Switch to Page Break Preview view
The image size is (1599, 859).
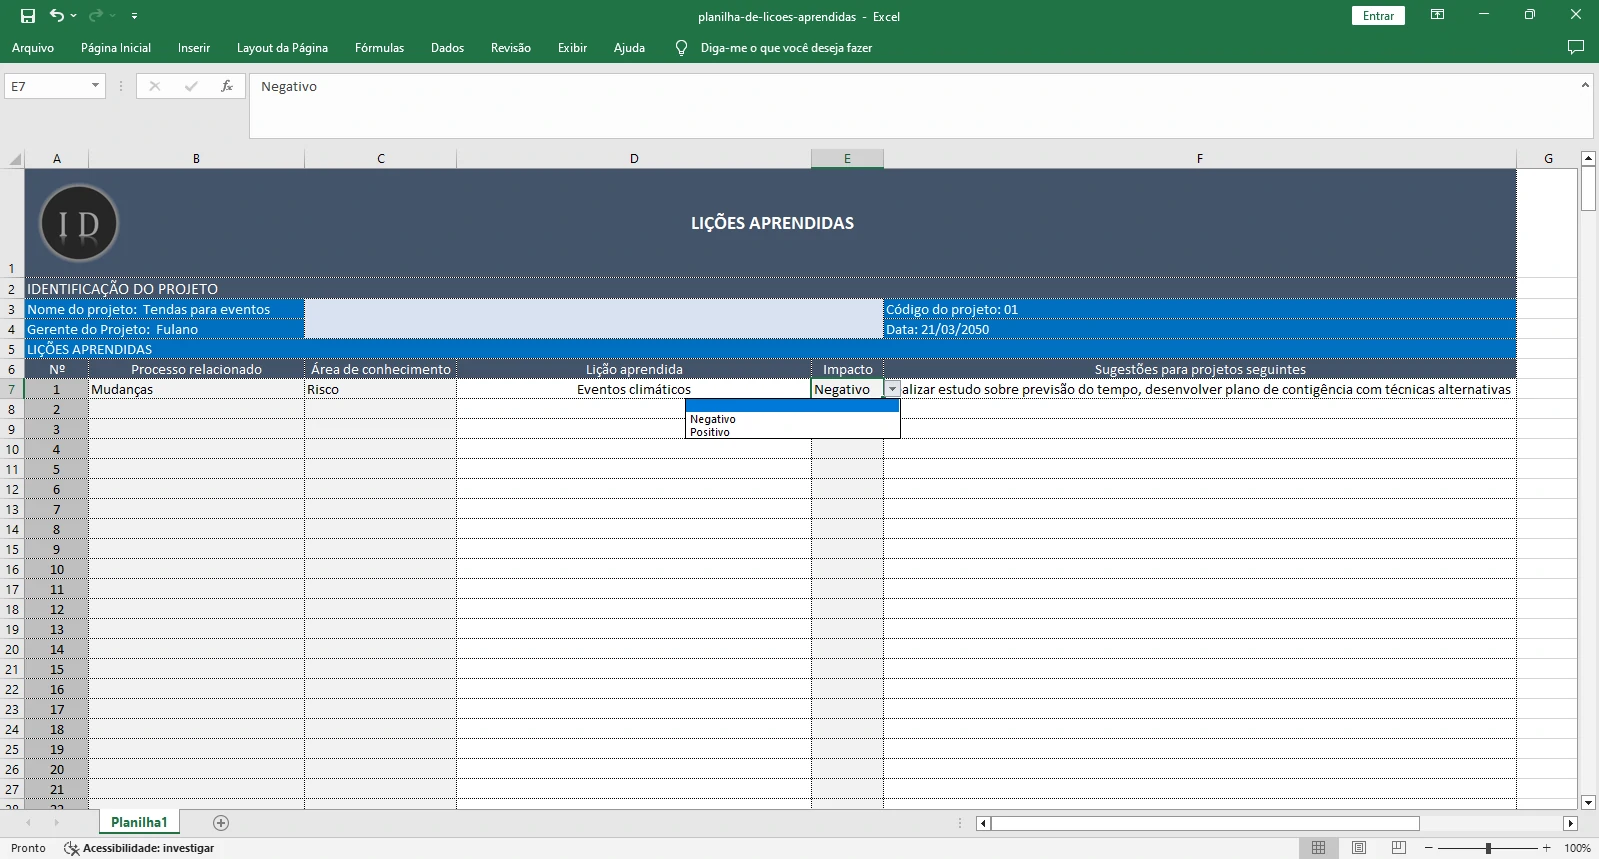(1398, 848)
